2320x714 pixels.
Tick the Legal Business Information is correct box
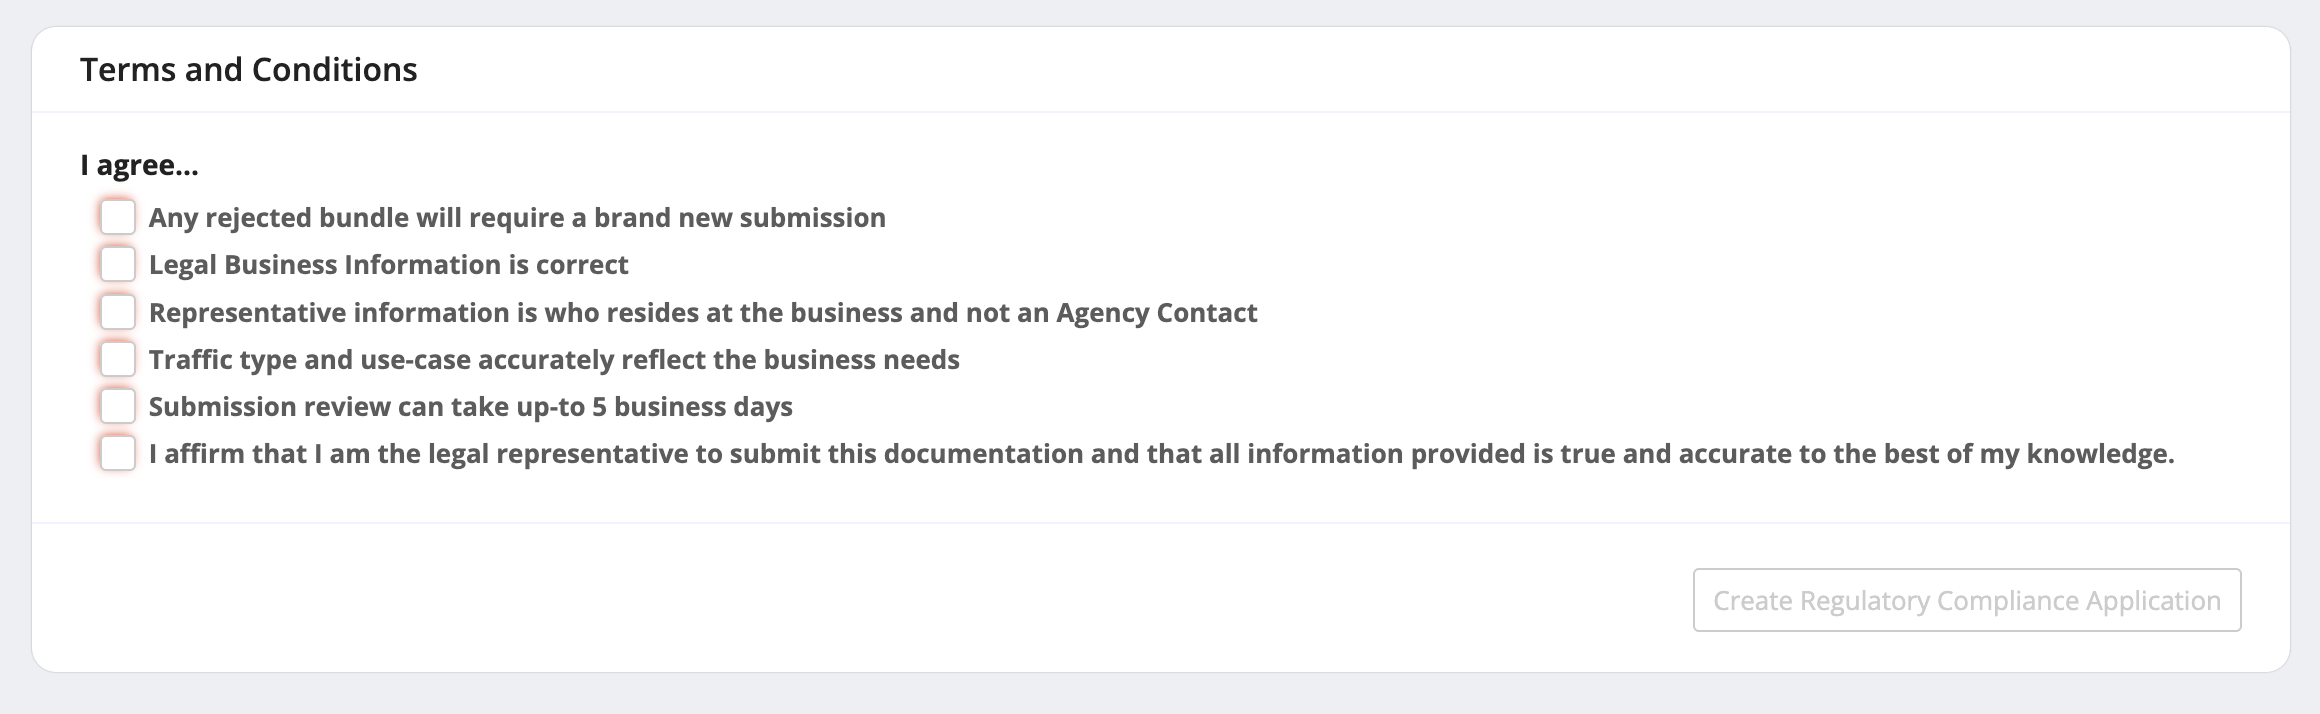(x=118, y=264)
